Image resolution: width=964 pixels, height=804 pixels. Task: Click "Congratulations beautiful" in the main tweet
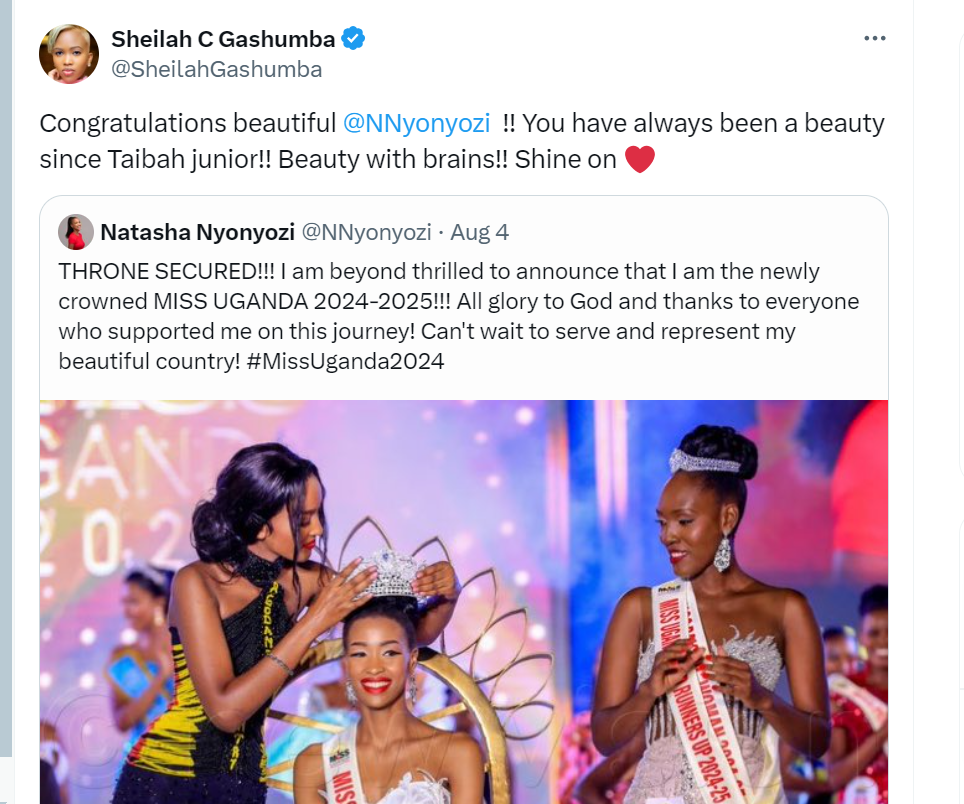(187, 123)
